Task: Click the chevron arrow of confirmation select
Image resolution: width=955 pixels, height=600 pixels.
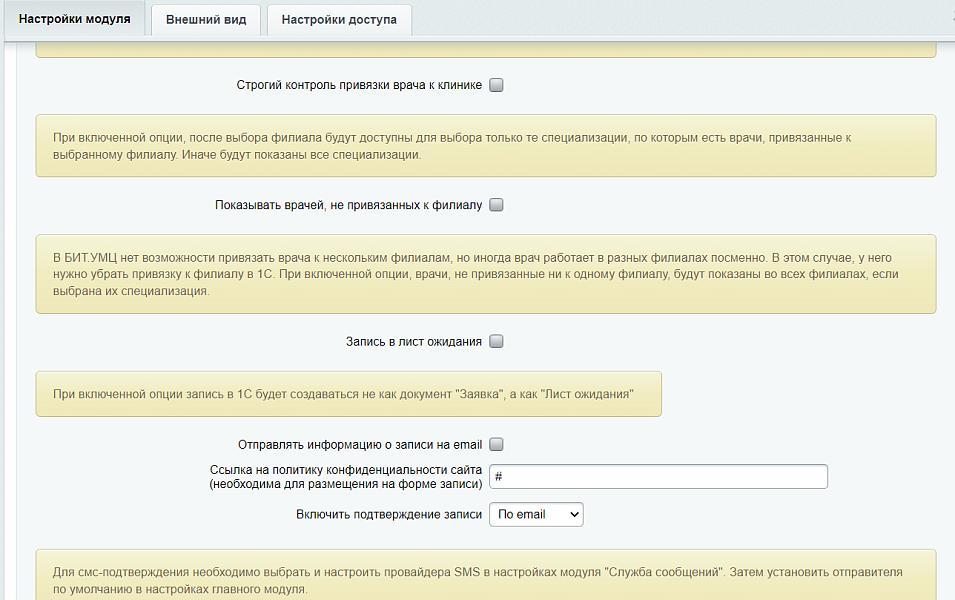Action: coord(573,515)
